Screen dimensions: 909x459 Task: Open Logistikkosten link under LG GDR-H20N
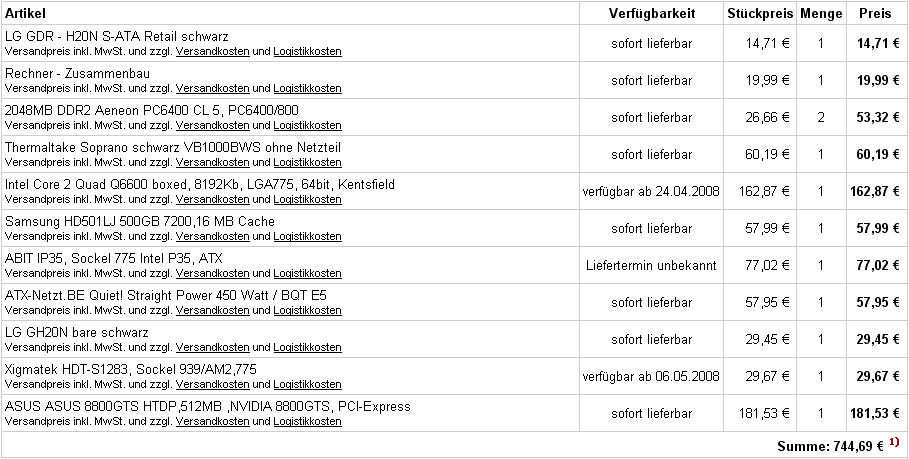[307, 52]
